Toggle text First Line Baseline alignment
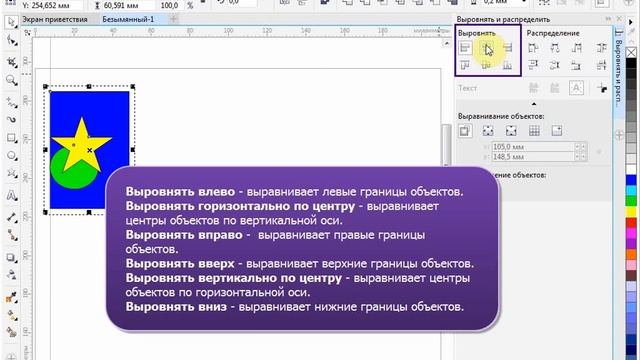The height and width of the screenshot is (360, 640). coord(533,88)
